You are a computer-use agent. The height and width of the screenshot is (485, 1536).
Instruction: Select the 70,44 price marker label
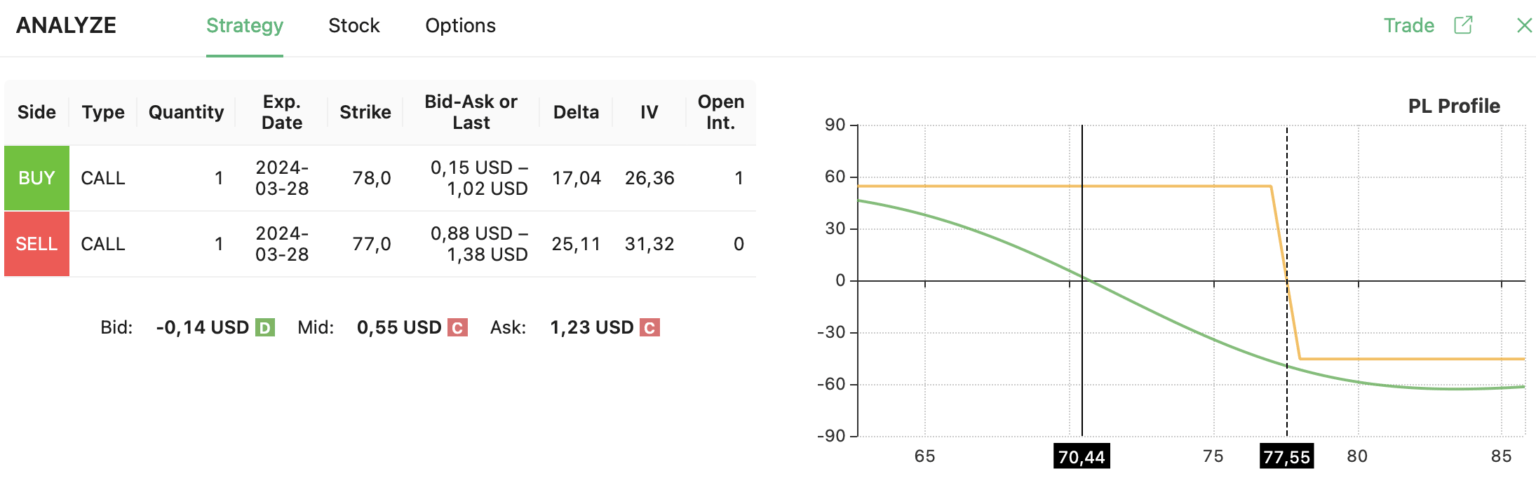tap(1082, 457)
